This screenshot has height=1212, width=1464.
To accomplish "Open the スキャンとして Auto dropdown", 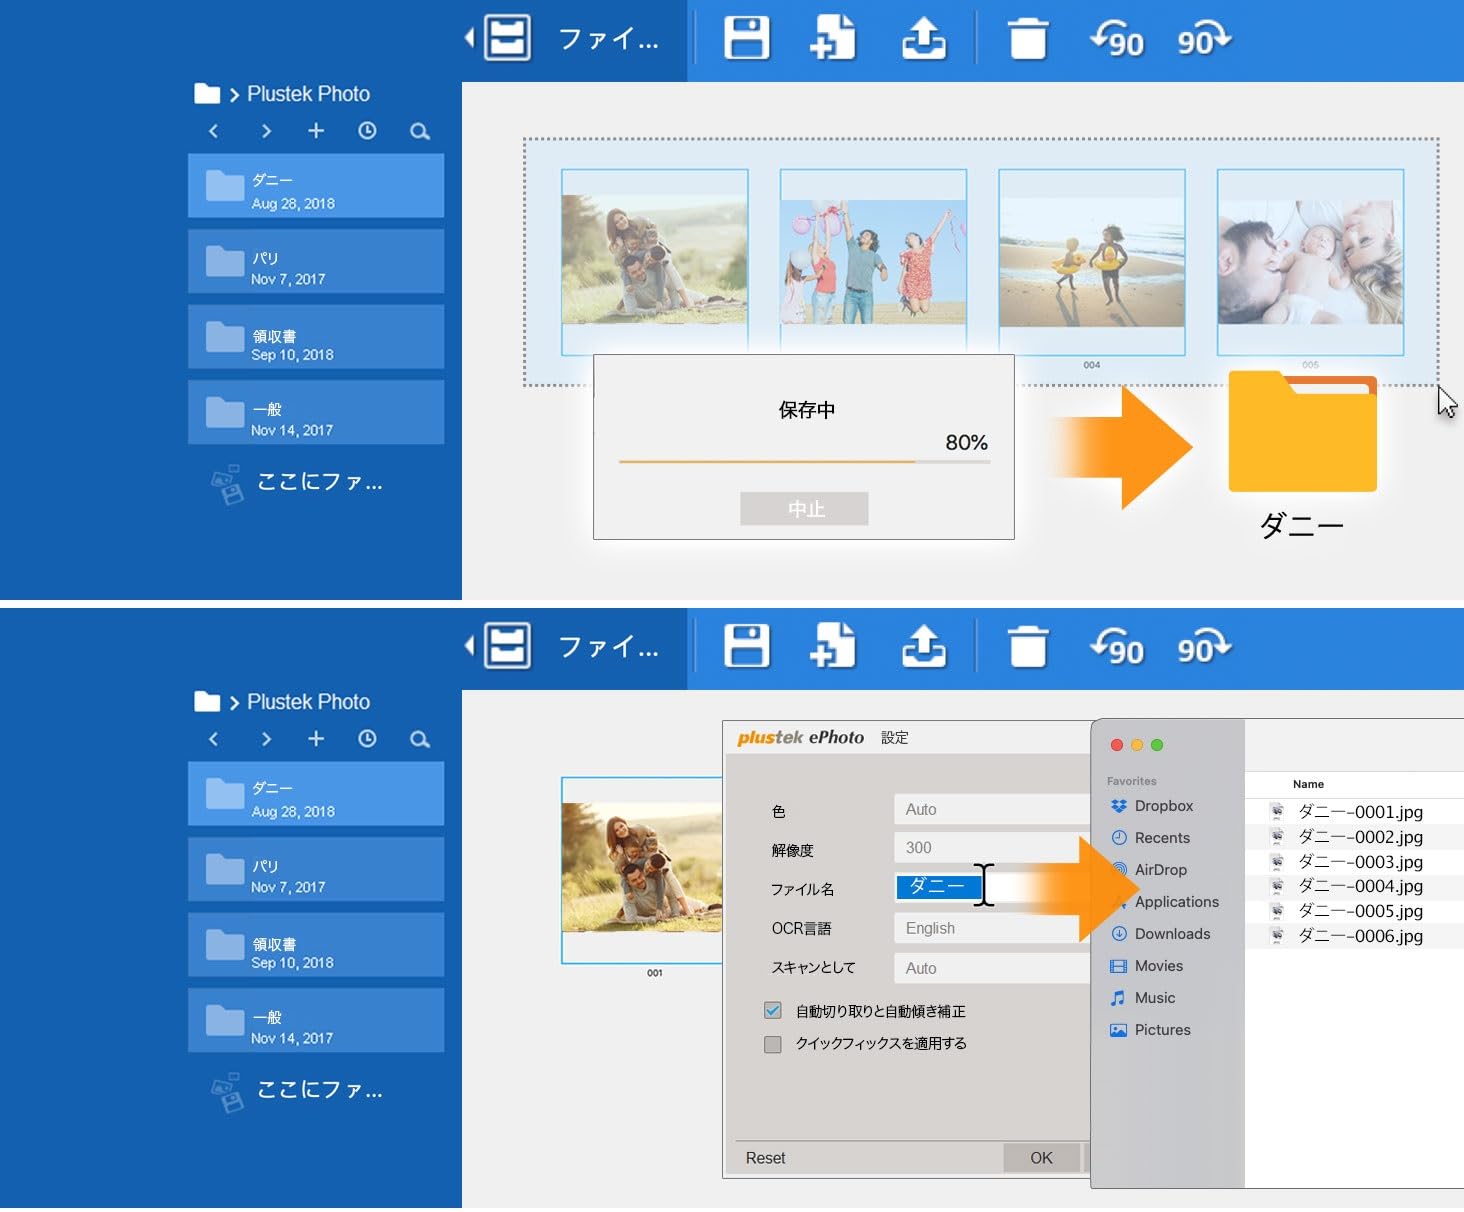I will click(990, 968).
